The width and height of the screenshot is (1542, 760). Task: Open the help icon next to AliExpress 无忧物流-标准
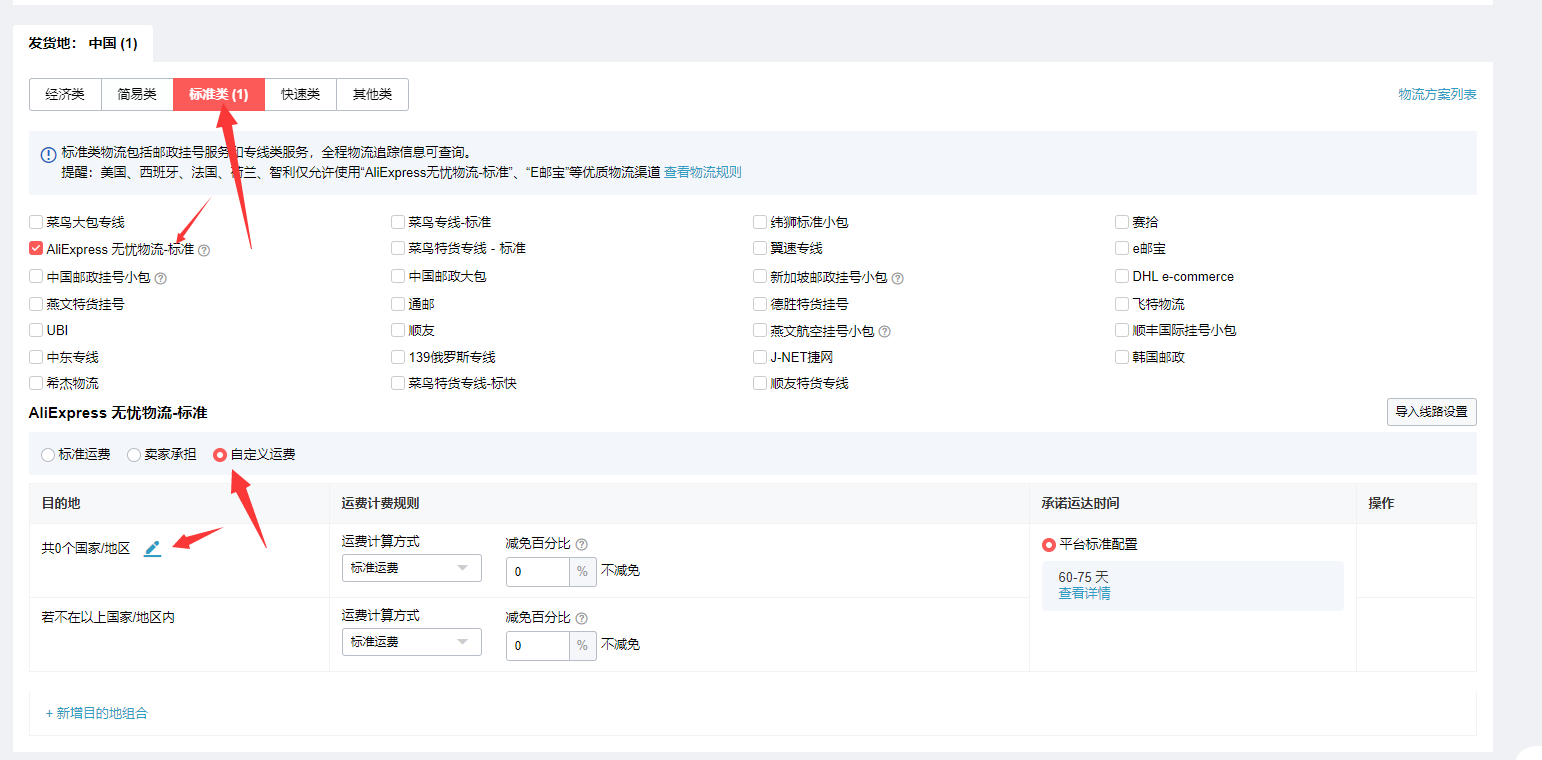(205, 248)
